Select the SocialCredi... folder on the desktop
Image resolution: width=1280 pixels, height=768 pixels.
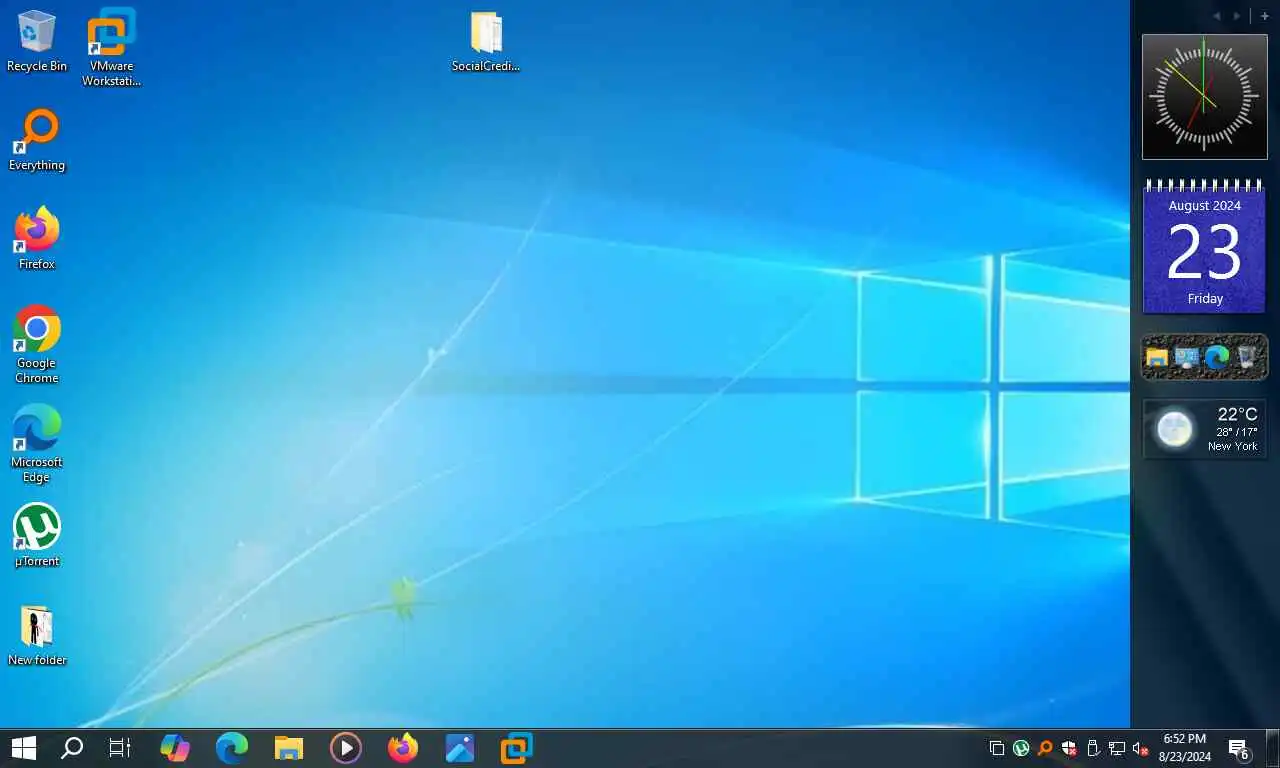[x=486, y=42]
